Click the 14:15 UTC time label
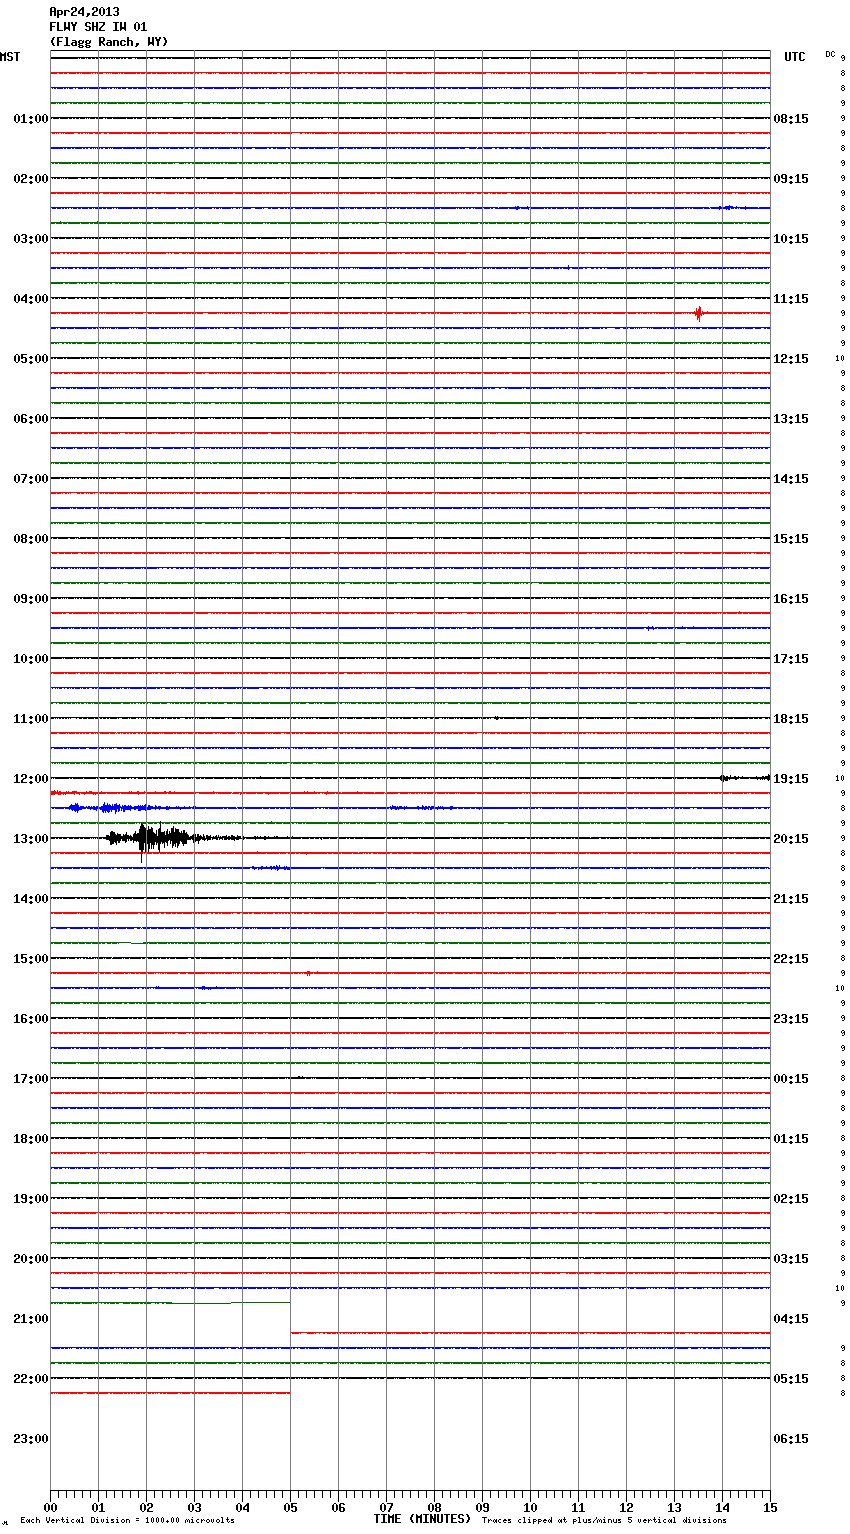850x1534 pixels. 791,479
